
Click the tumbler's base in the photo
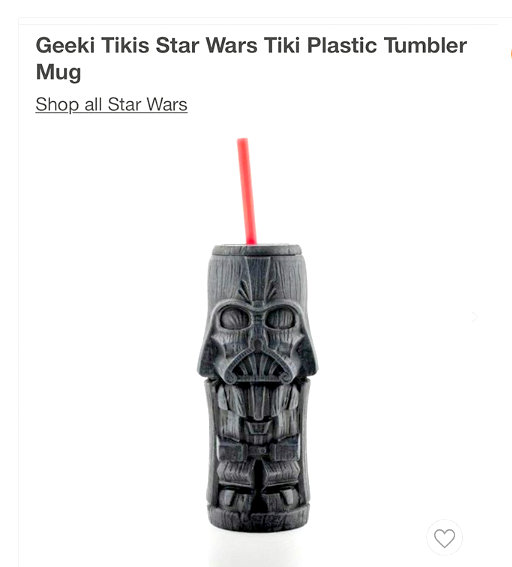(258, 519)
